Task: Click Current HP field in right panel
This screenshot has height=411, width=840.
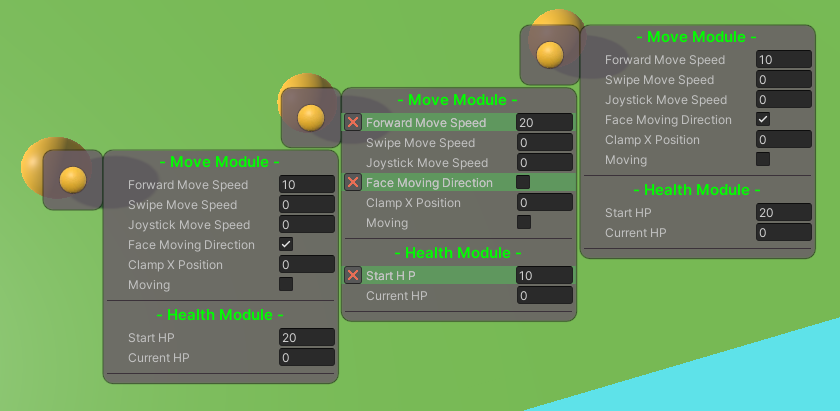Action: pos(784,232)
